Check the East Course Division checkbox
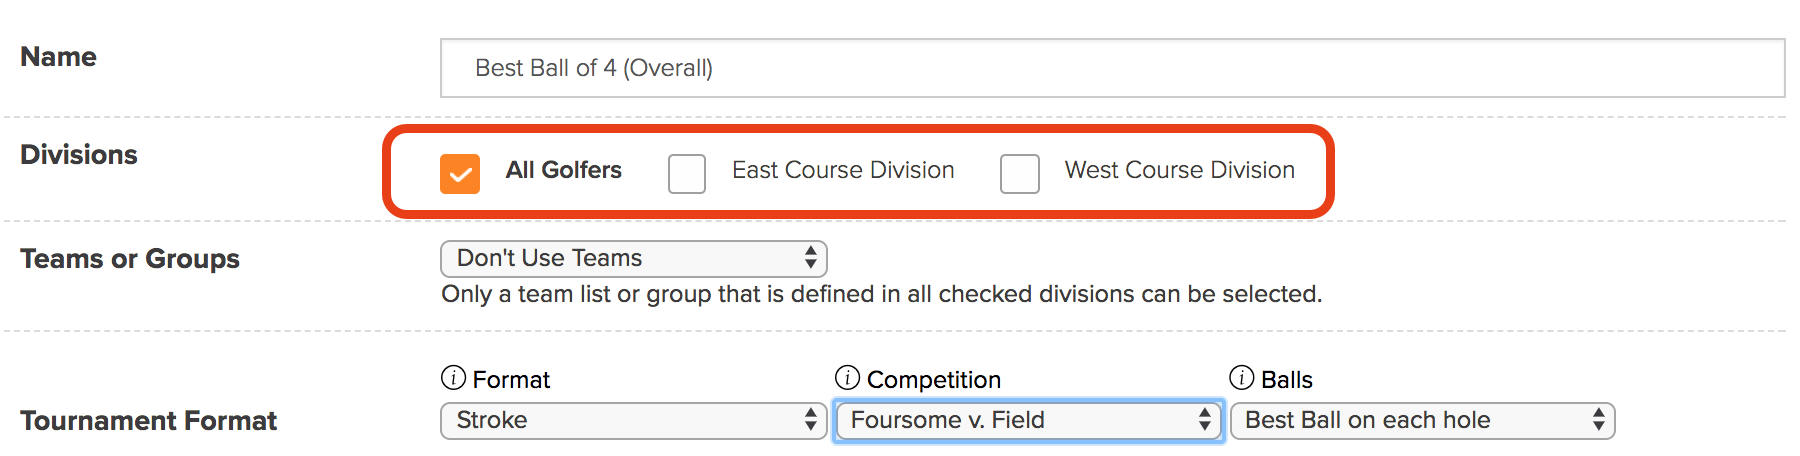 [687, 173]
